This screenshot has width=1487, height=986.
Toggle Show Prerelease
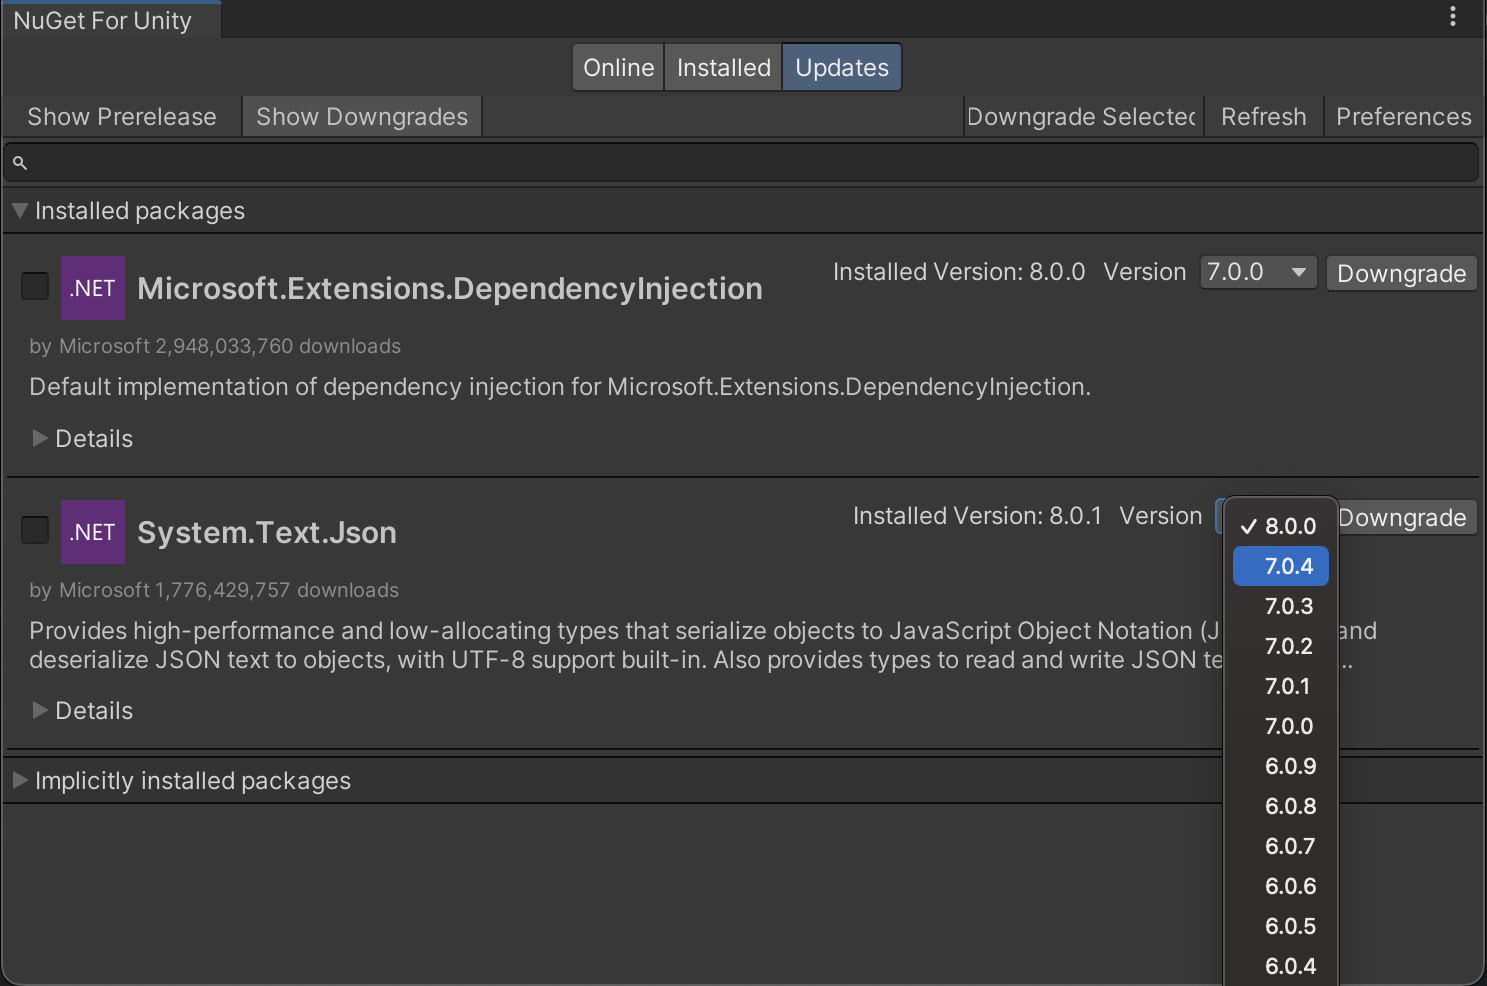coord(122,117)
